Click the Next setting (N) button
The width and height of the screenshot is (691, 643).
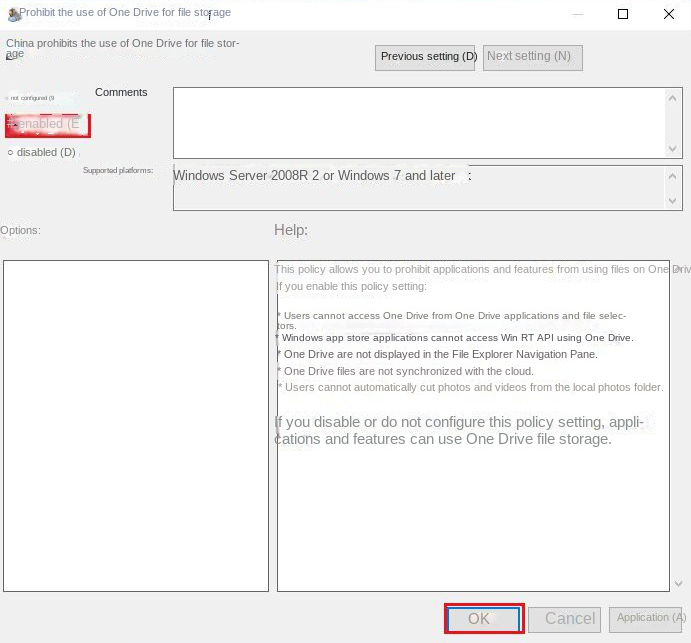532,57
